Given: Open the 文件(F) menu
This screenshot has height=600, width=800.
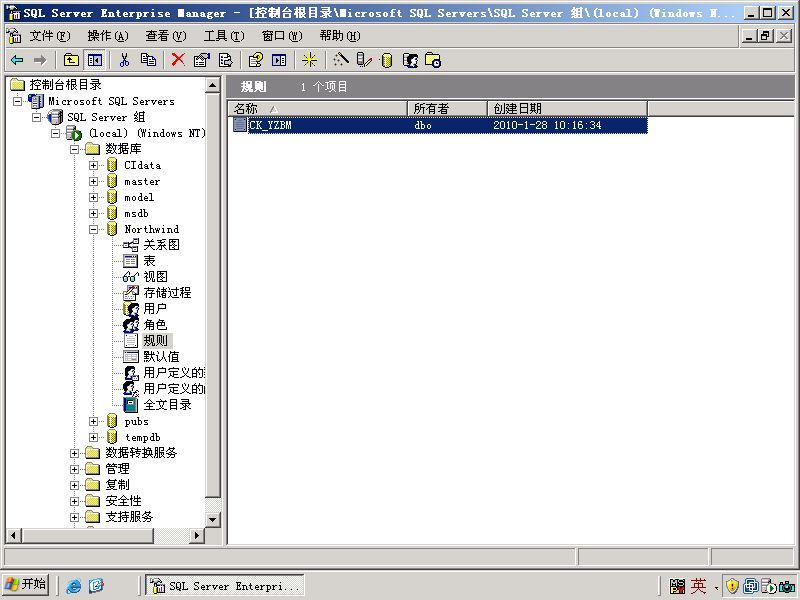Looking at the screenshot, I should [49, 36].
